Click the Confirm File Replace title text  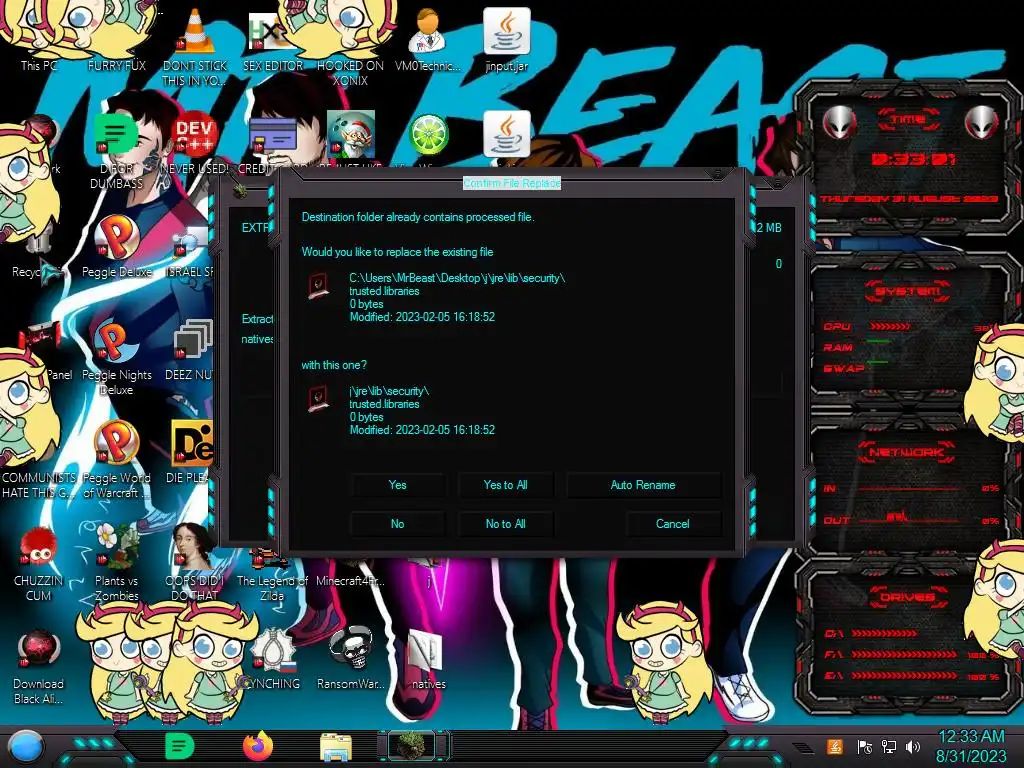coord(512,183)
